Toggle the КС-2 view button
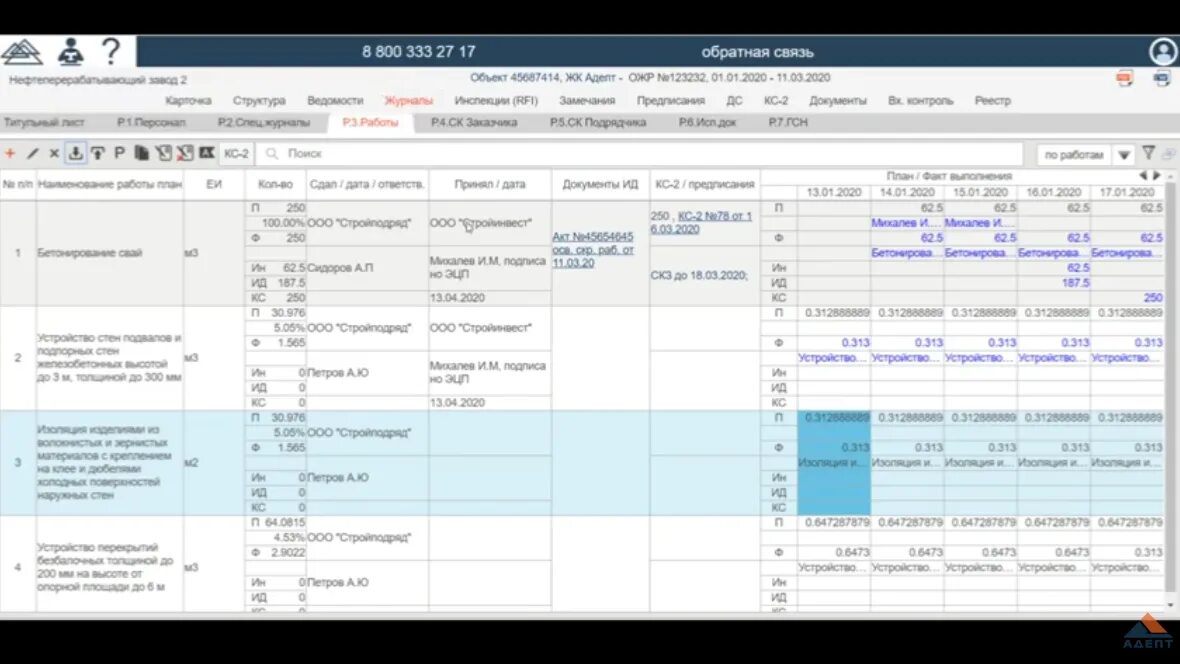The height and width of the screenshot is (664, 1180). pyautogui.click(x=236, y=154)
